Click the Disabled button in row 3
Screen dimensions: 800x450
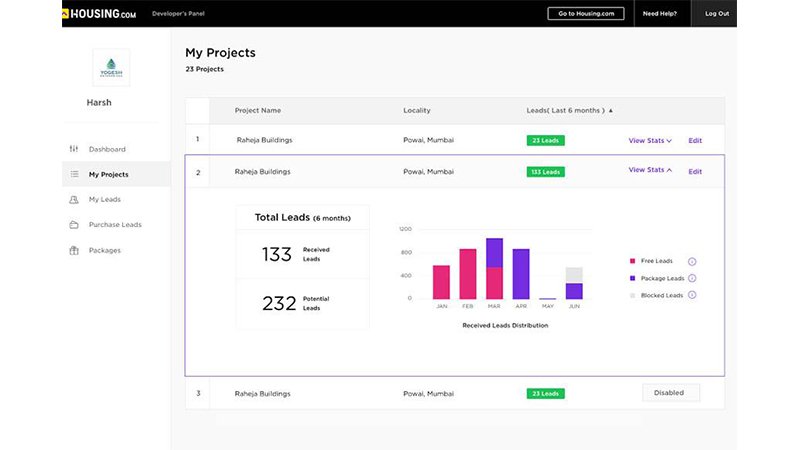[x=671, y=393]
